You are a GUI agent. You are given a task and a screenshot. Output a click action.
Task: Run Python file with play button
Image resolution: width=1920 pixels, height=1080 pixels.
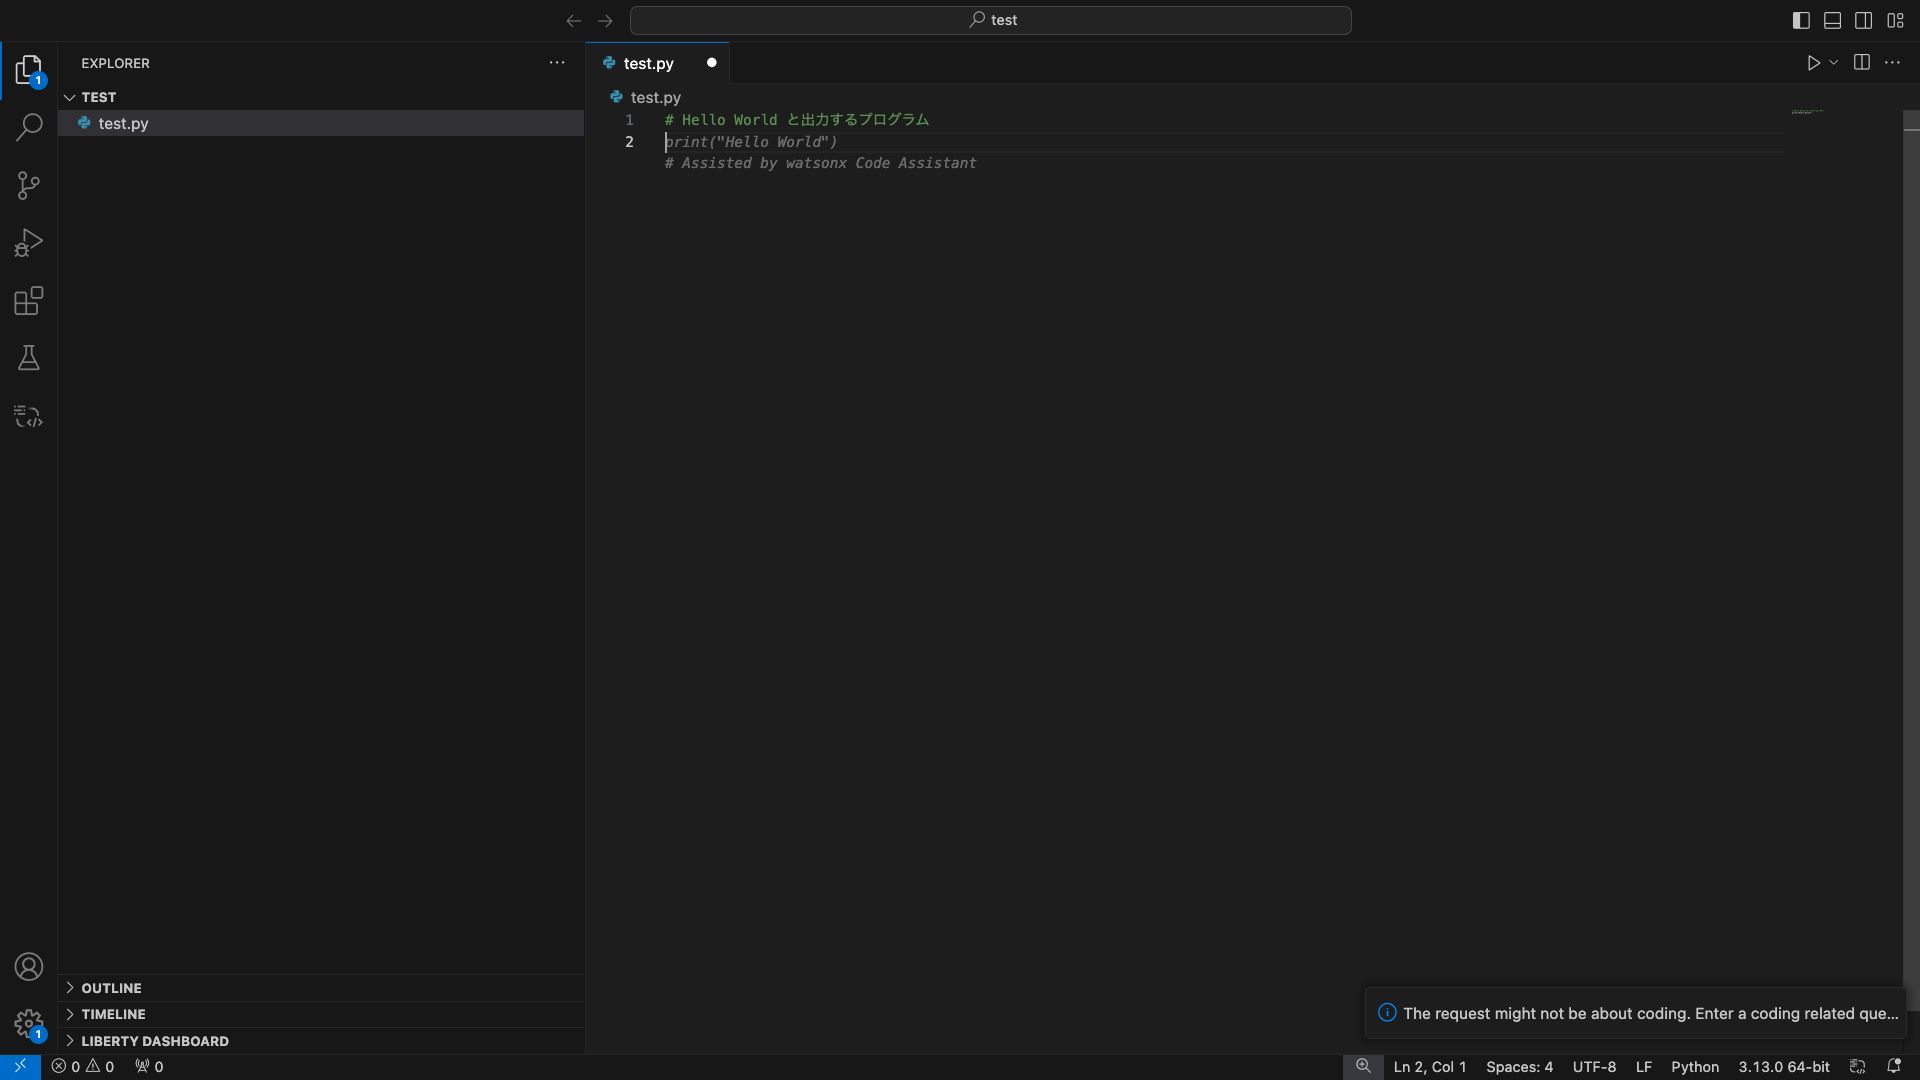(x=1813, y=63)
